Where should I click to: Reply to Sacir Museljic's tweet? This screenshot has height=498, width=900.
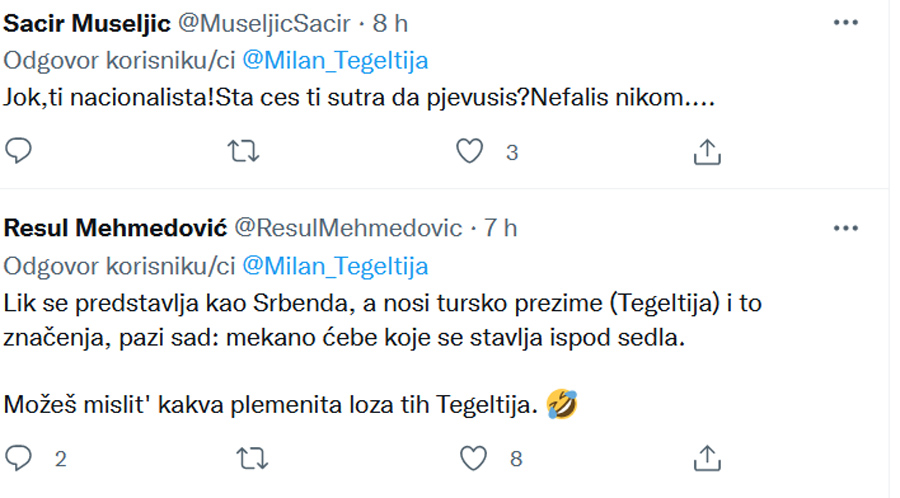tap(18, 151)
